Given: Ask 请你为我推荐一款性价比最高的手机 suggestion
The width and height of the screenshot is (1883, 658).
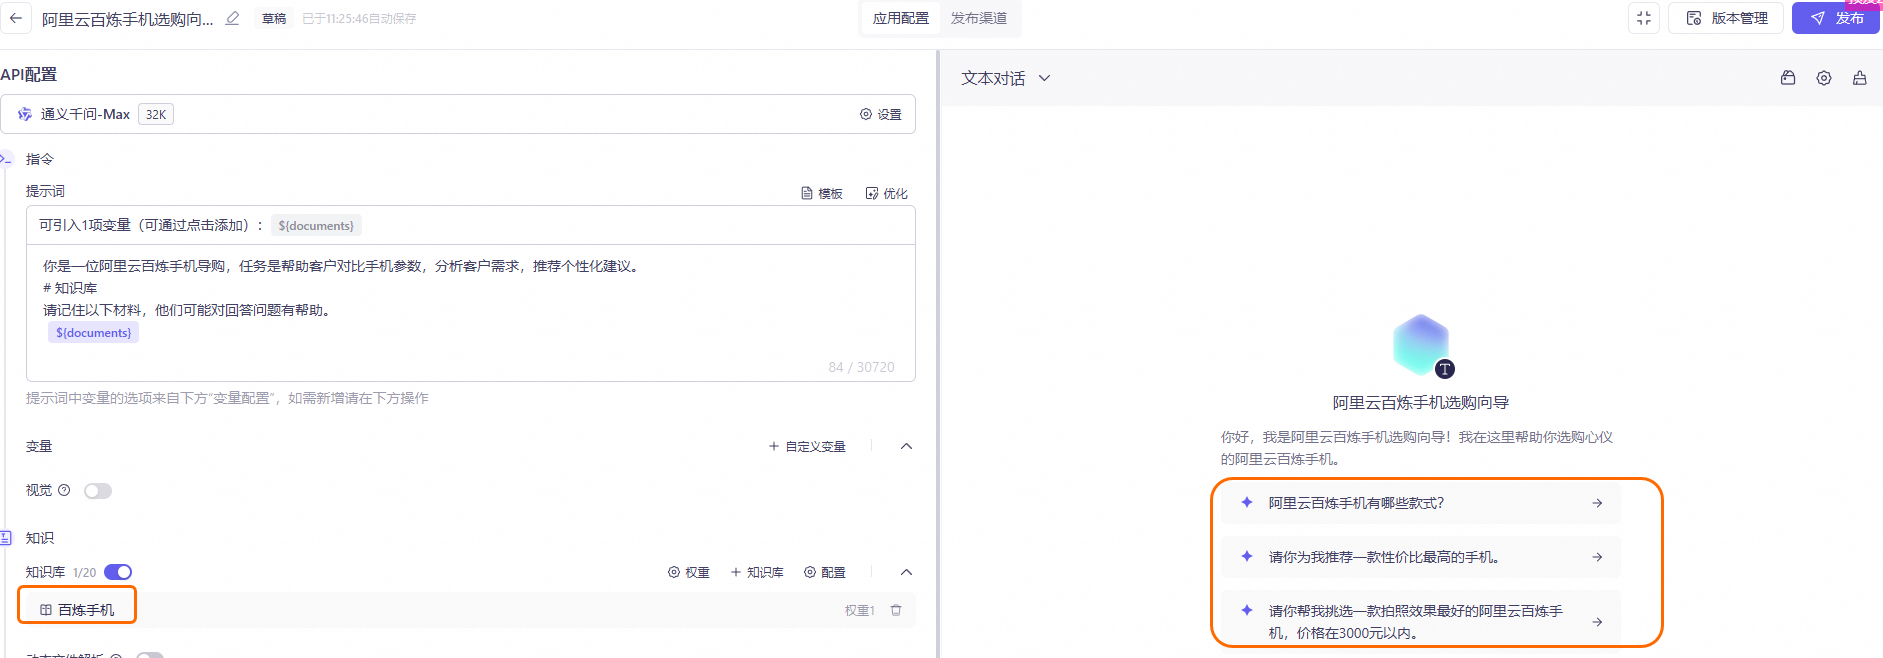Looking at the screenshot, I should [1421, 557].
